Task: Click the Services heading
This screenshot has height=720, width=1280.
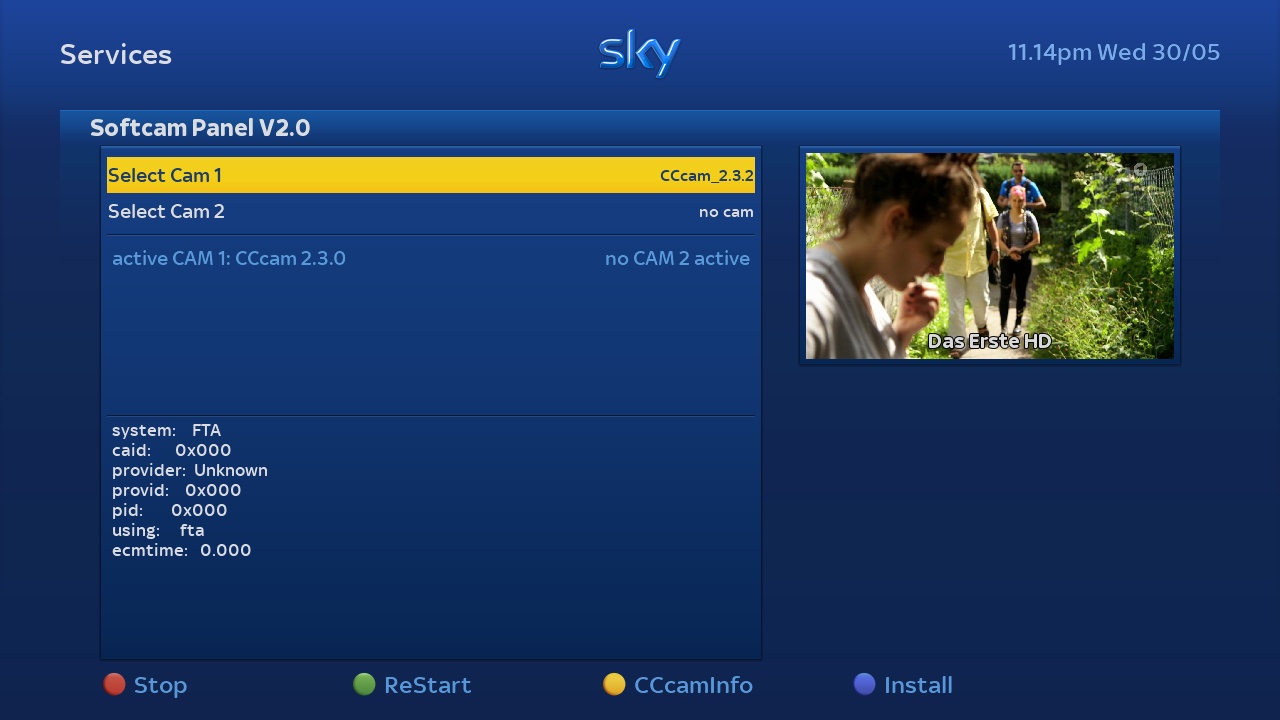Action: [116, 54]
